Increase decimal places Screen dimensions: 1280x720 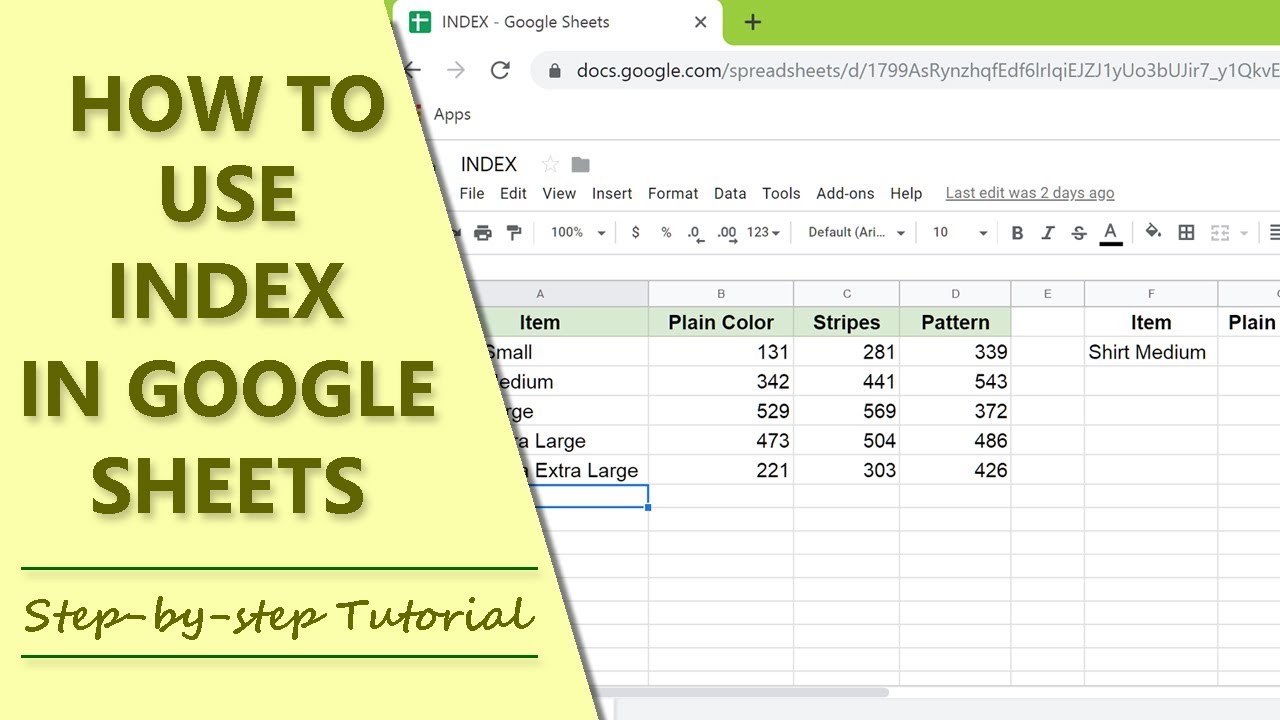tap(727, 233)
